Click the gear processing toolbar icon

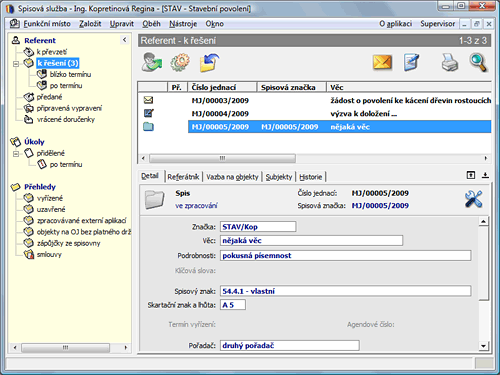pyautogui.click(x=180, y=62)
